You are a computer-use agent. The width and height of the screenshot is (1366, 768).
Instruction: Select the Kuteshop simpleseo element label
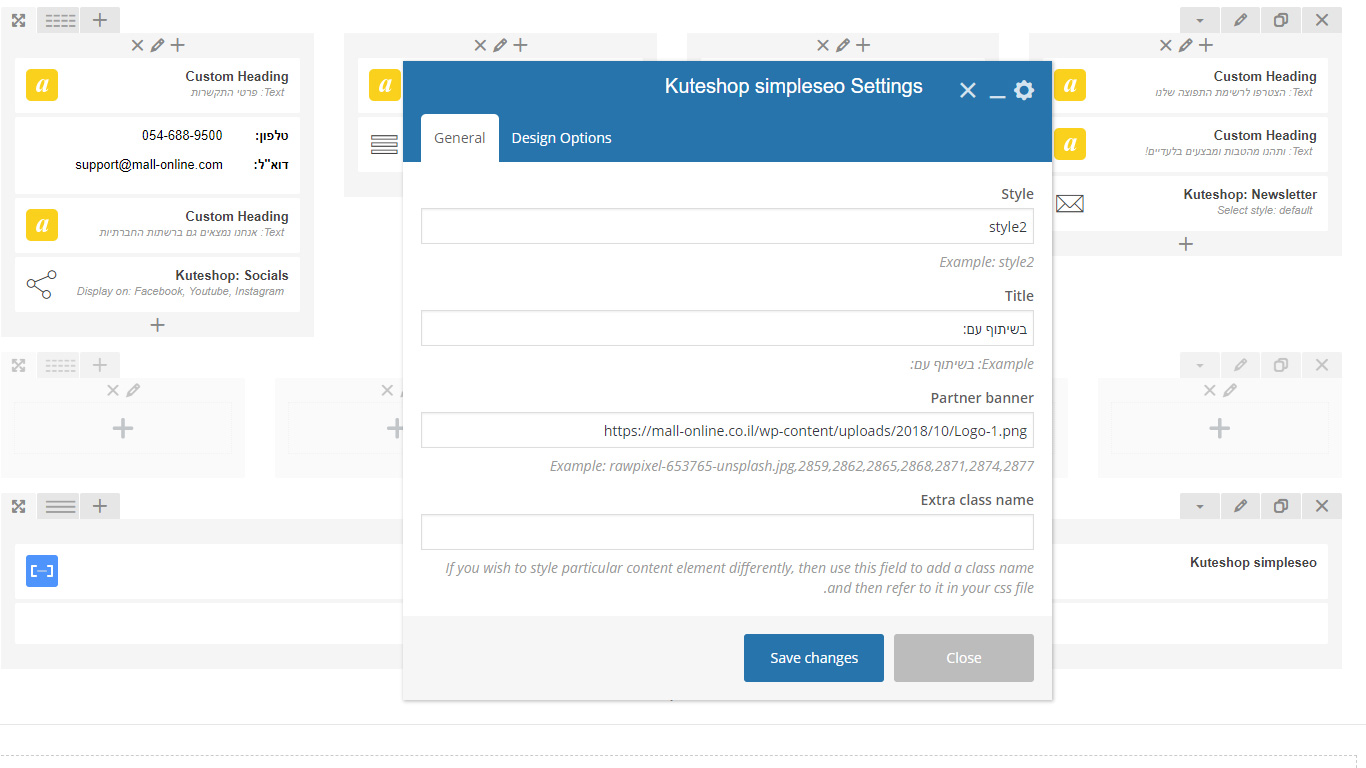[1253, 563]
